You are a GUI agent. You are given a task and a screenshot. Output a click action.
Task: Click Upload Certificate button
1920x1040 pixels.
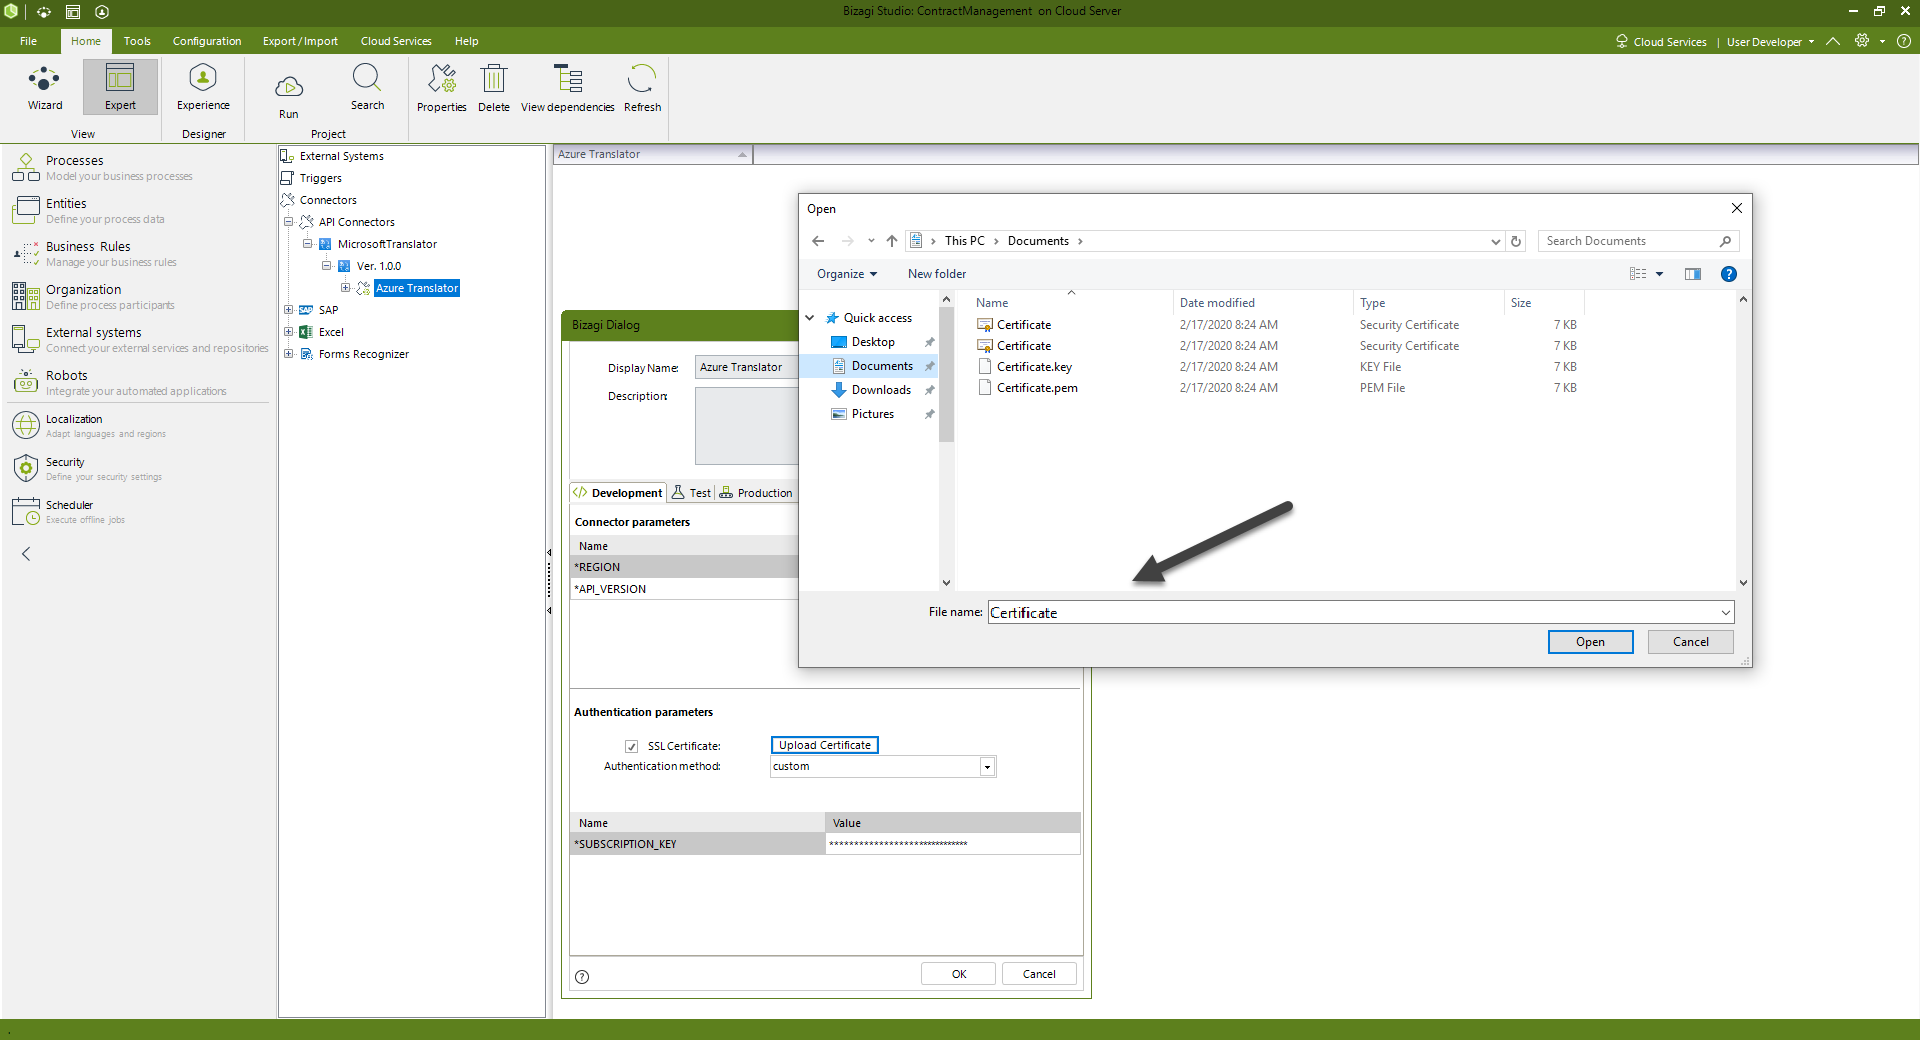point(825,745)
